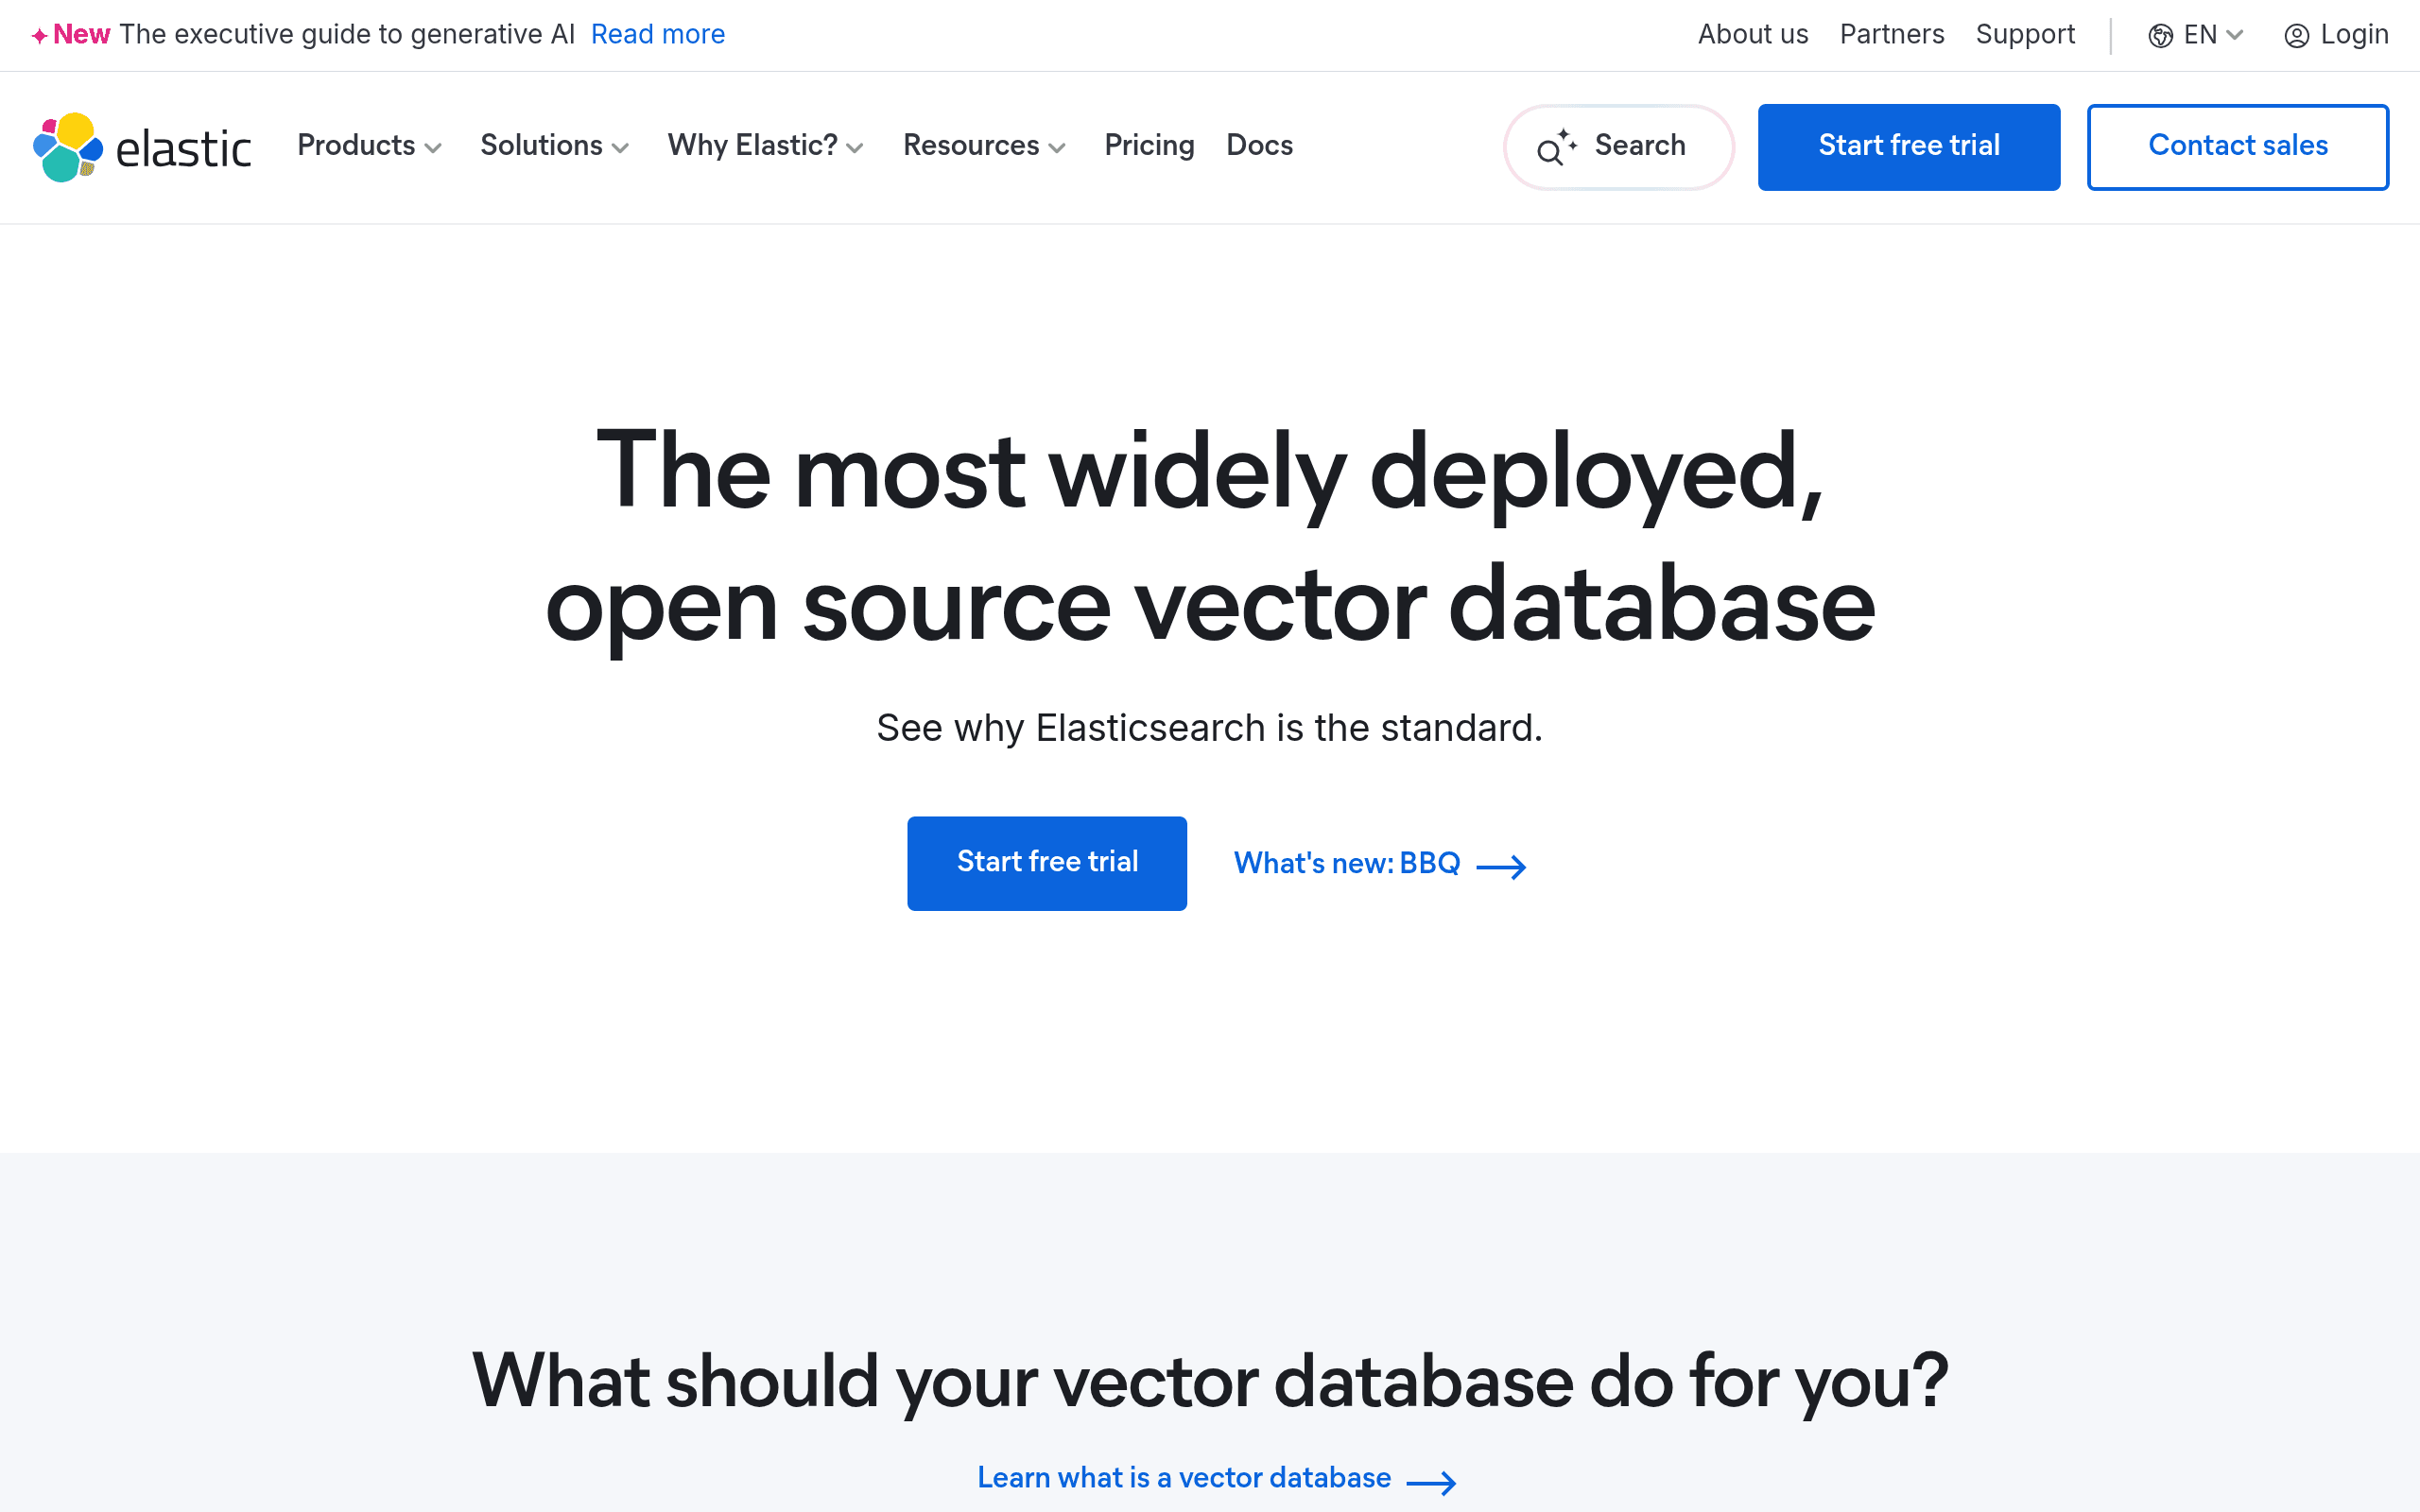Click the arrow beside What's new: BBQ
The image size is (2420, 1512).
pyautogui.click(x=1501, y=866)
